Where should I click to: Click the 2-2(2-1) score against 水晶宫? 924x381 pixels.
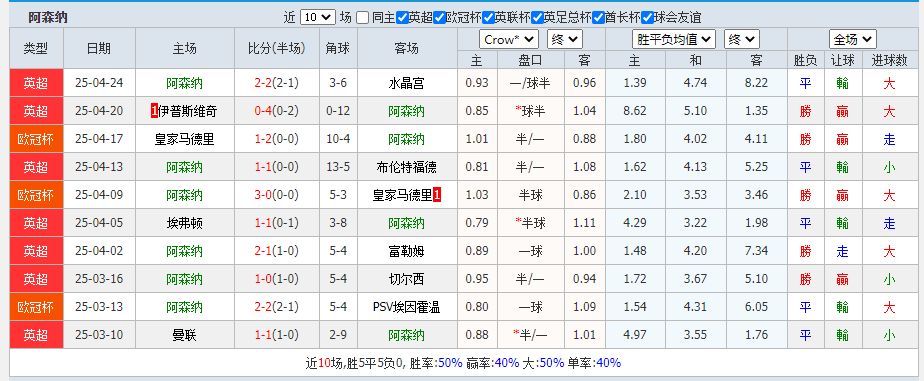276,83
